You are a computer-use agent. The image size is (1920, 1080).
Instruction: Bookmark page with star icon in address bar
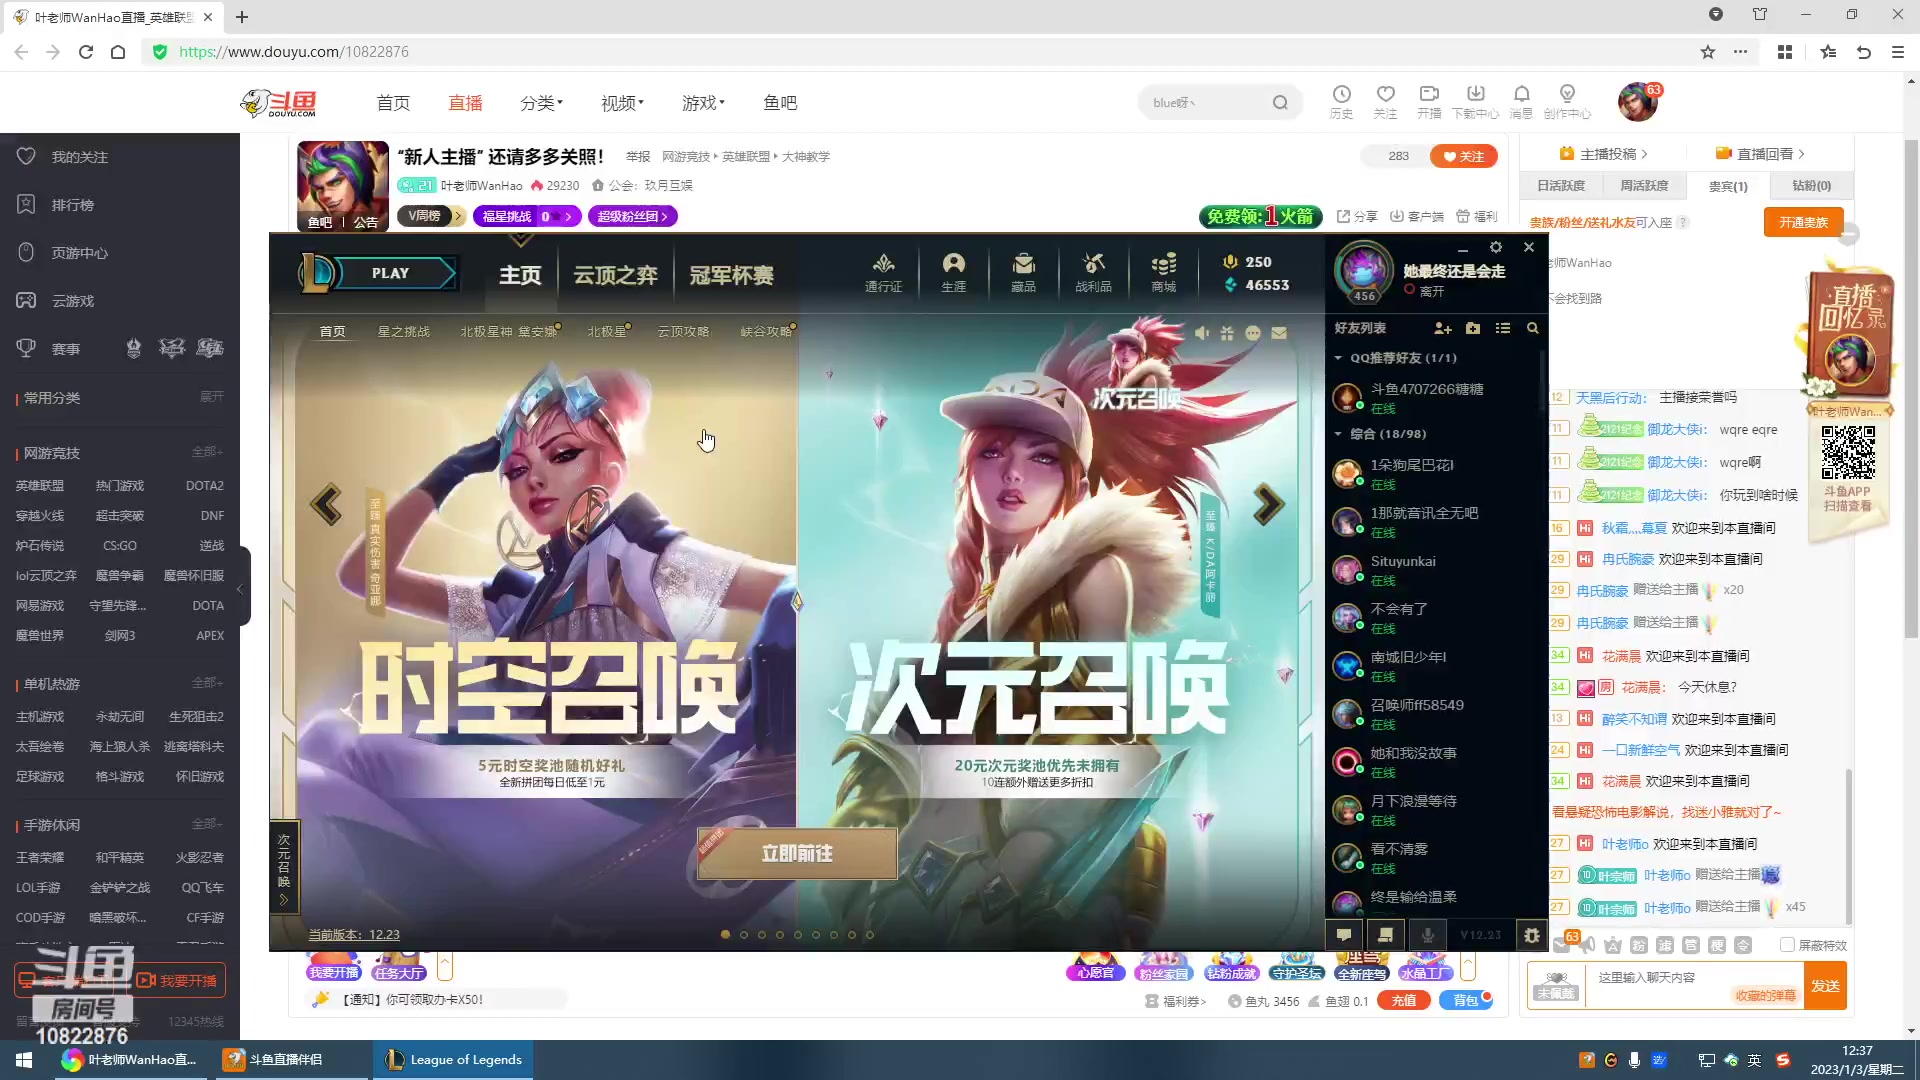click(1708, 52)
